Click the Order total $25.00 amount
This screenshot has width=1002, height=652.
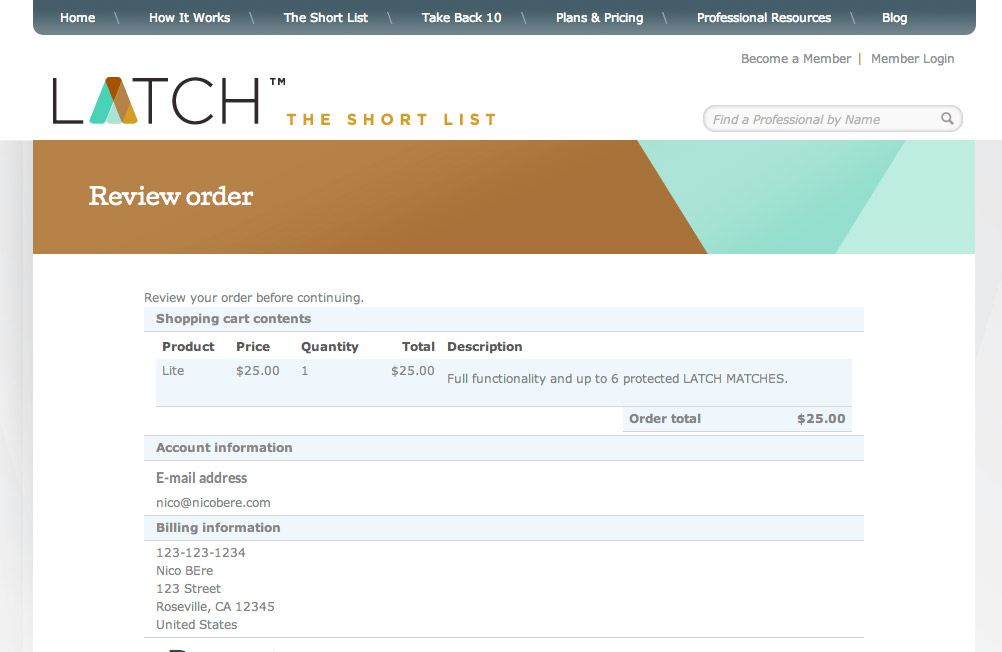(821, 419)
